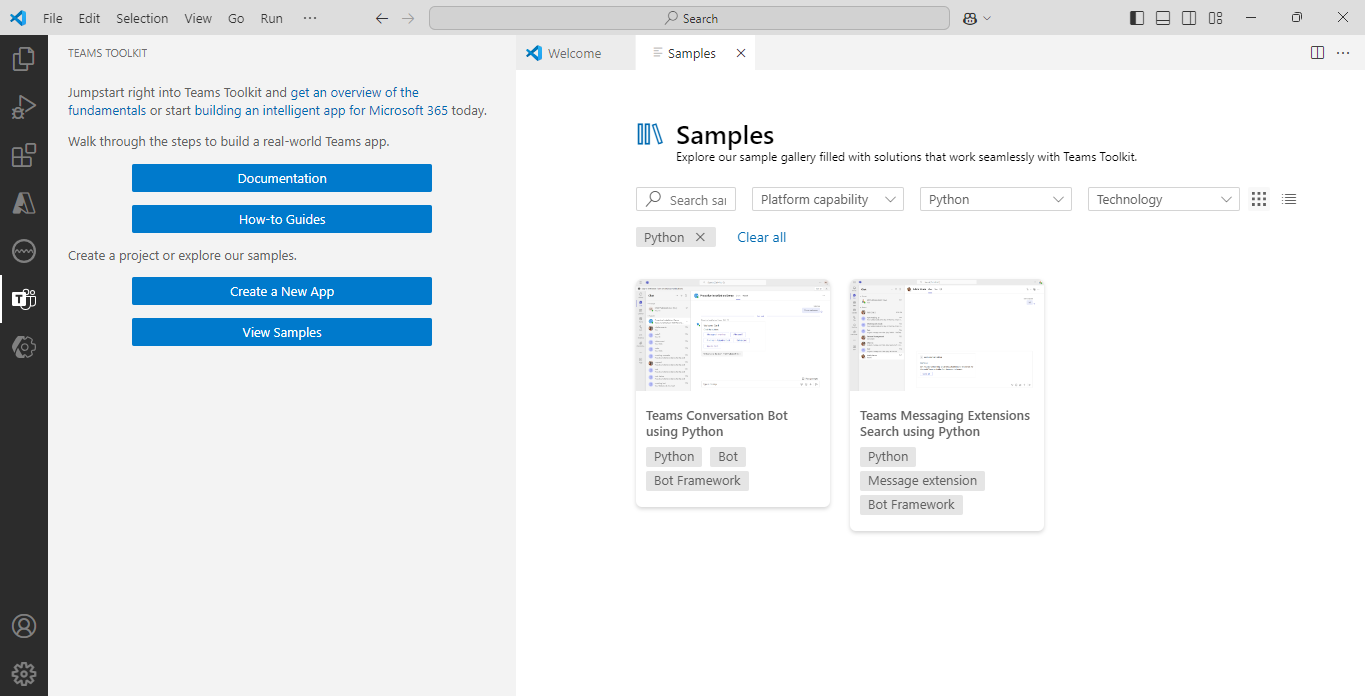Click the search samples input field
Viewport: 1365px width, 696px height.
click(x=686, y=199)
